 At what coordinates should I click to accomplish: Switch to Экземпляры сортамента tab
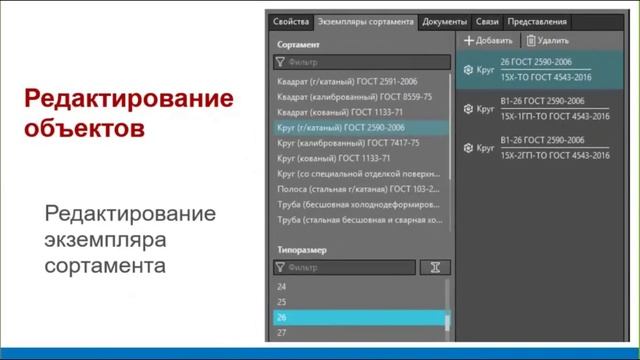[x=366, y=22]
